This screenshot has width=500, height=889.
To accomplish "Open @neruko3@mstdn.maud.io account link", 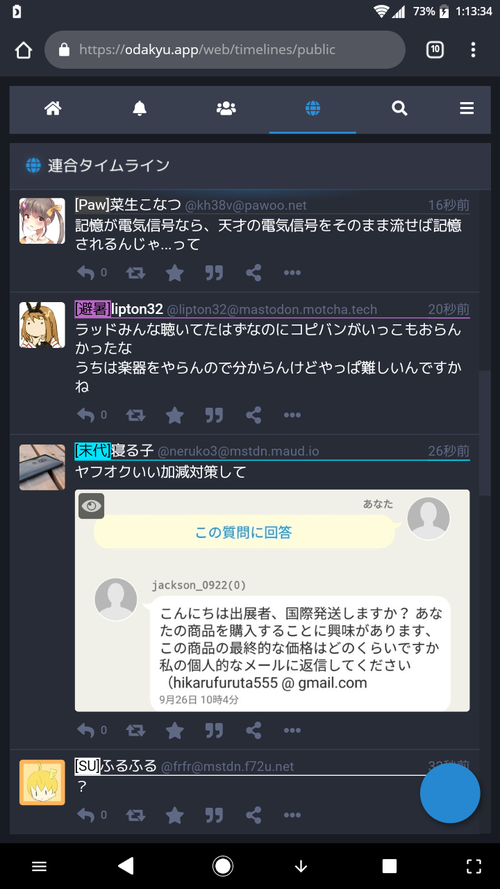I will point(238,452).
